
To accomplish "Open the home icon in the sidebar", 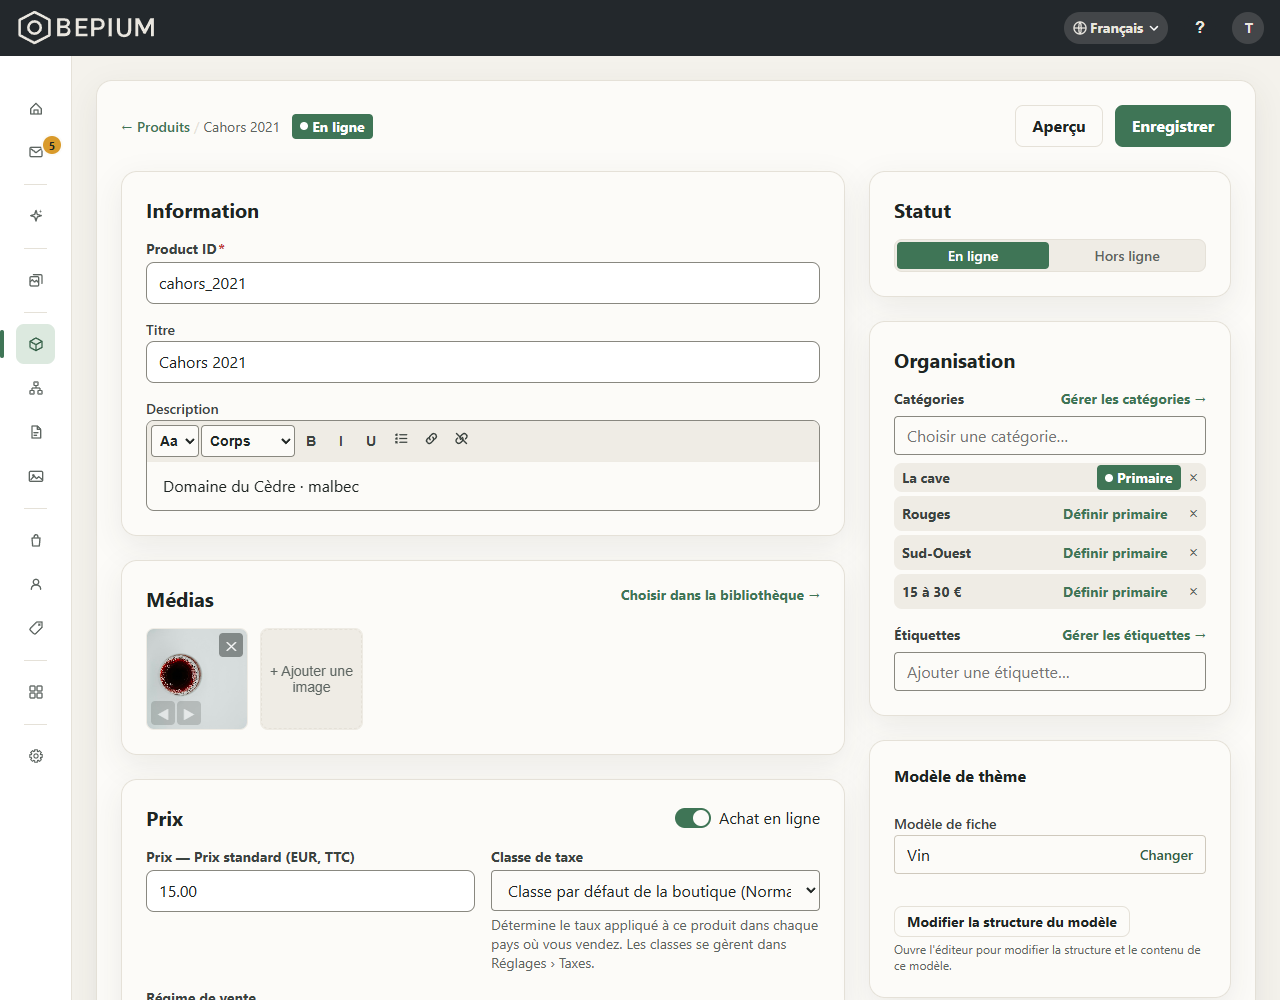I will point(36,109).
